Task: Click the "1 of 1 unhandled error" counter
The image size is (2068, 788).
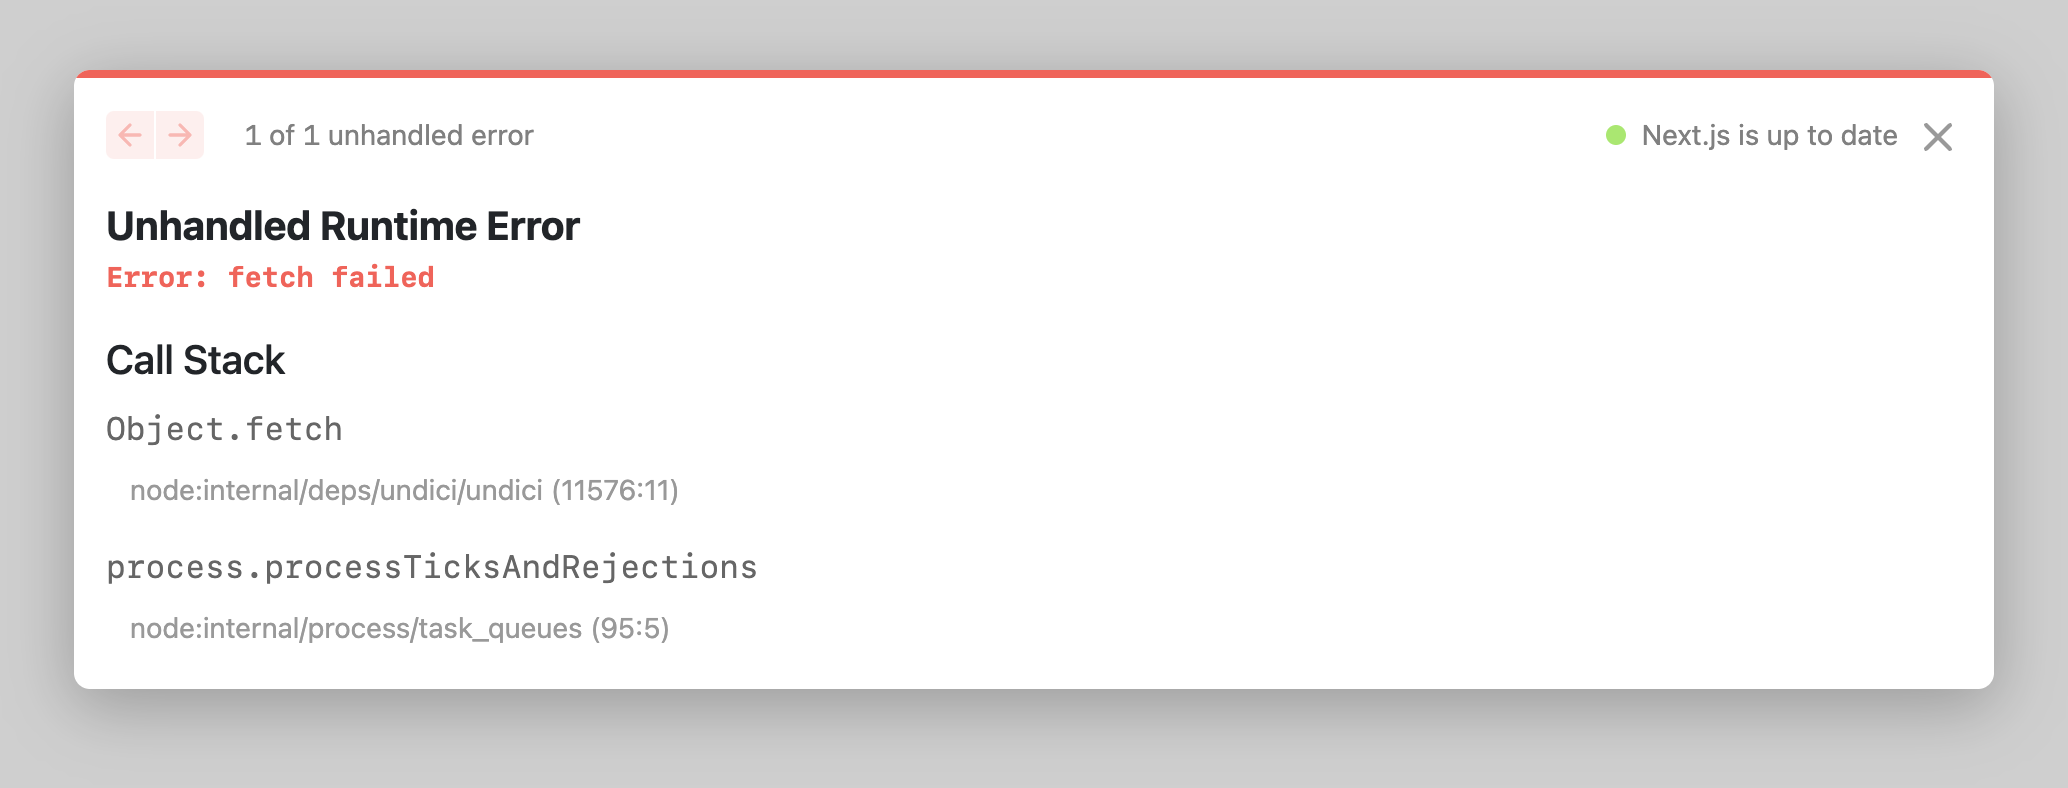Action: pos(389,135)
